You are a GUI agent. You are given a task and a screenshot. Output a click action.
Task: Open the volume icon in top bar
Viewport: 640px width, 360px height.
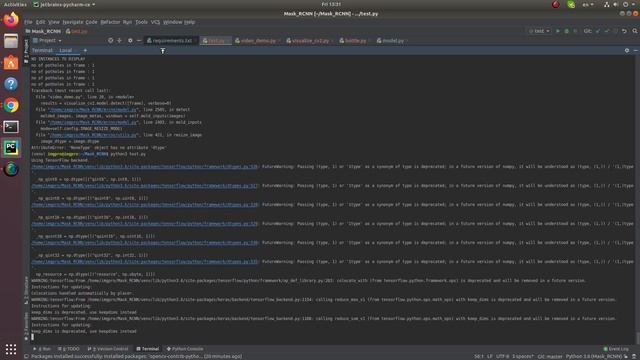(616, 4)
